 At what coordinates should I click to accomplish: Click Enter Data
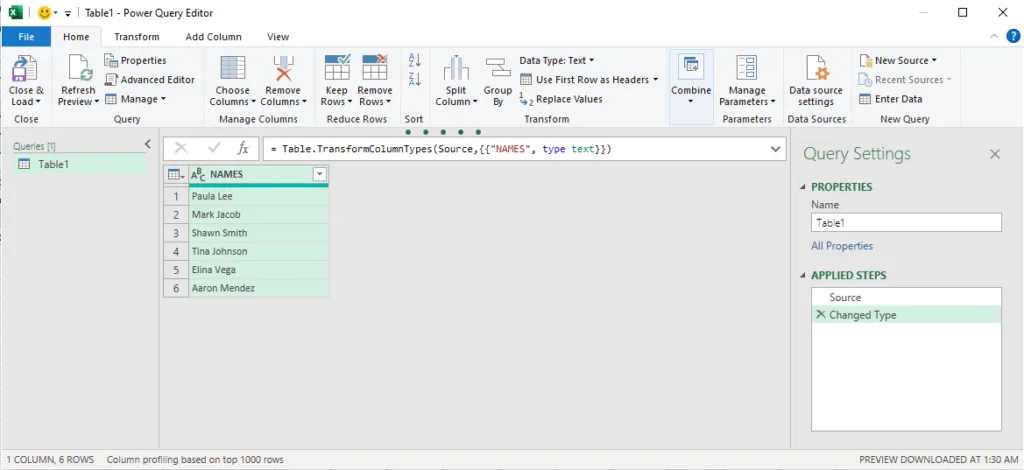(890, 99)
